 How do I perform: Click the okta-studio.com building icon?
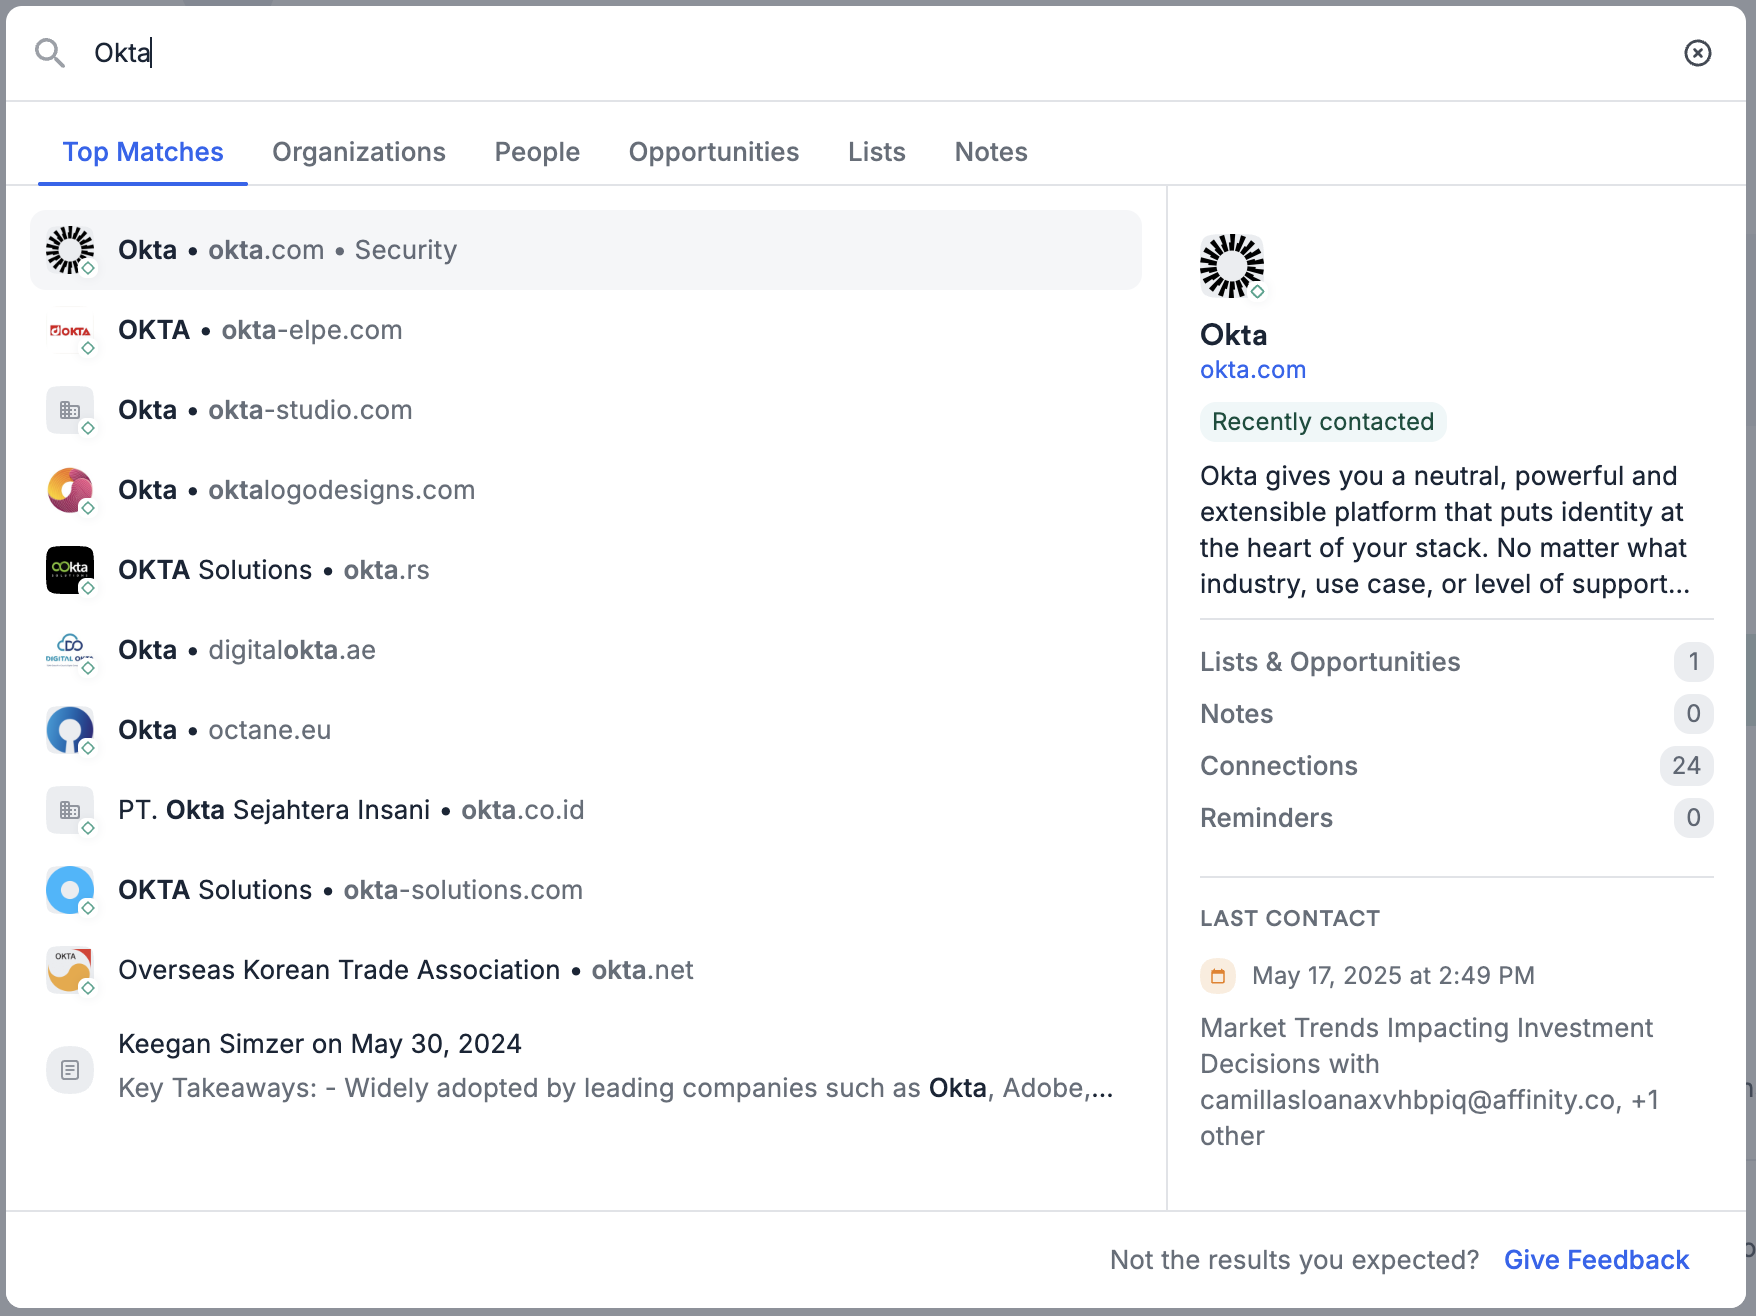click(70, 410)
